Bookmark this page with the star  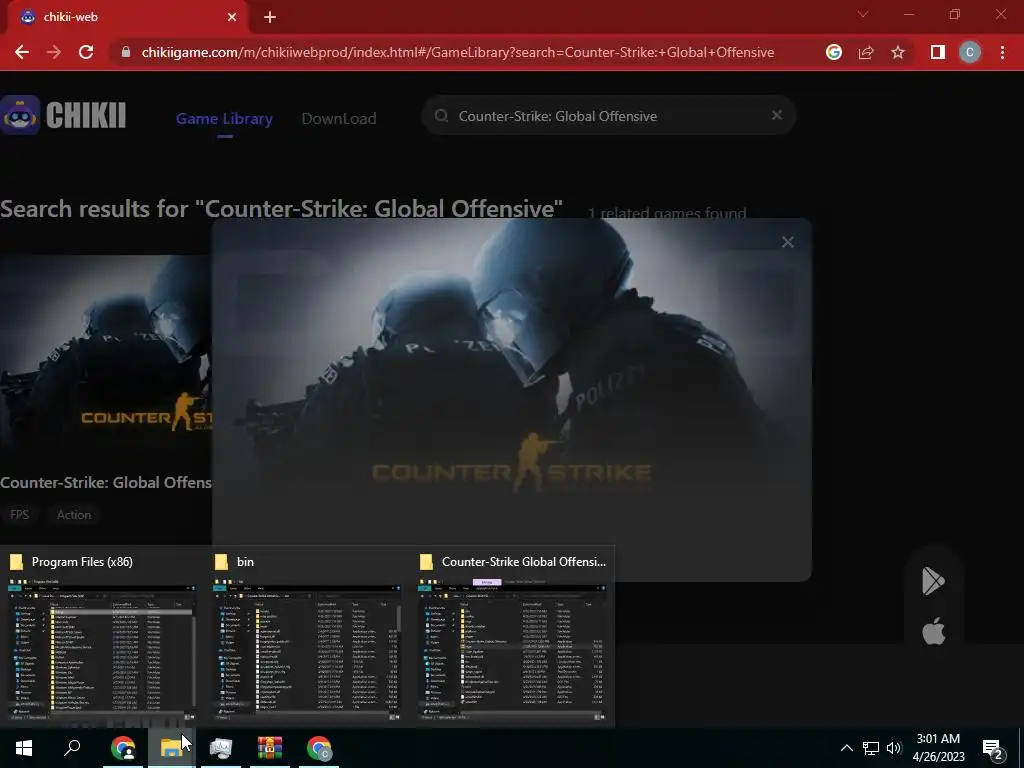898,52
